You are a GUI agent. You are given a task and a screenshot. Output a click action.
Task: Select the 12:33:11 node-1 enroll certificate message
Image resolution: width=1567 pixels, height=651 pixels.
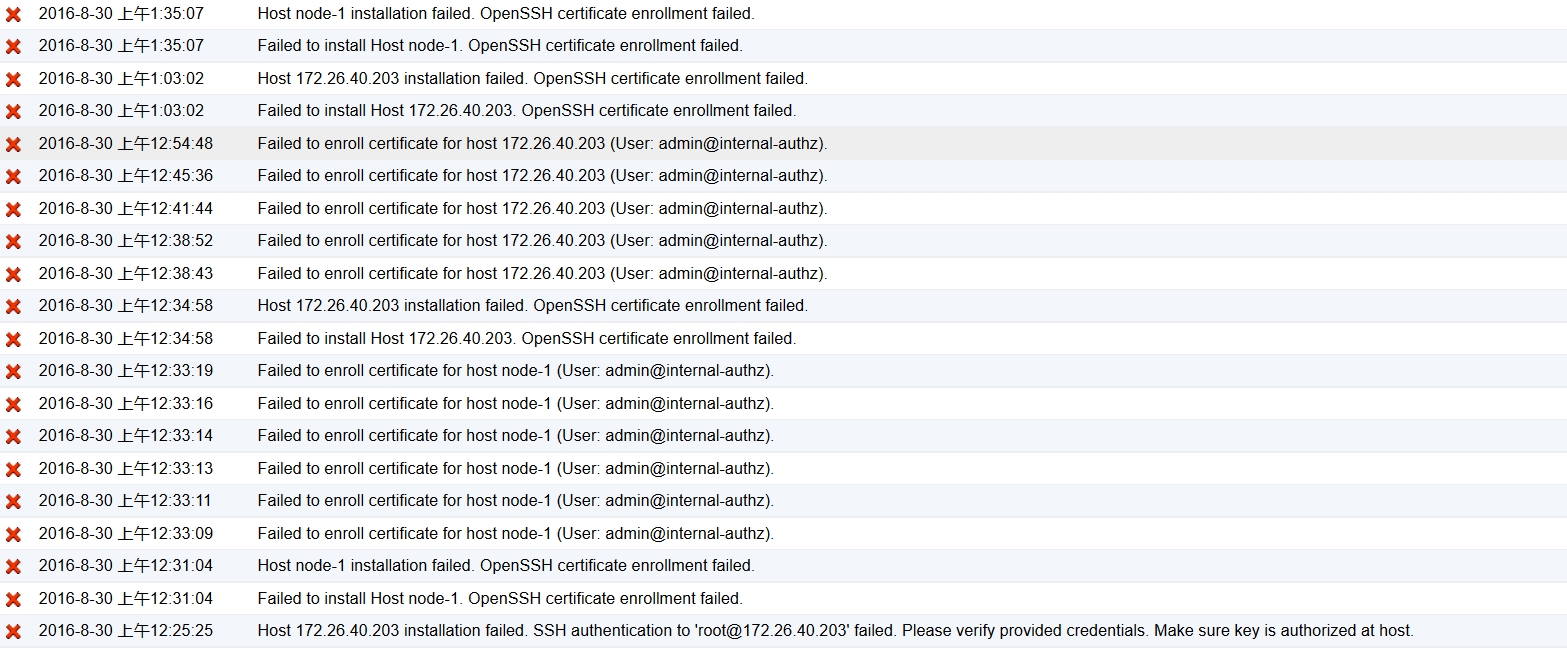(515, 501)
